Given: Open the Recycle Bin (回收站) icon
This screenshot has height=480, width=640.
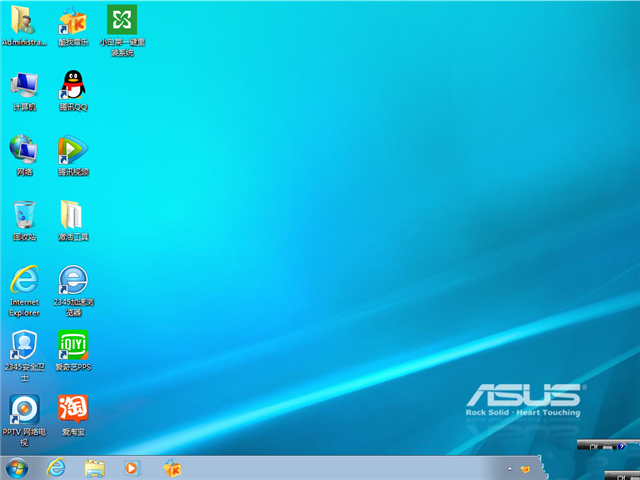Looking at the screenshot, I should (23, 215).
